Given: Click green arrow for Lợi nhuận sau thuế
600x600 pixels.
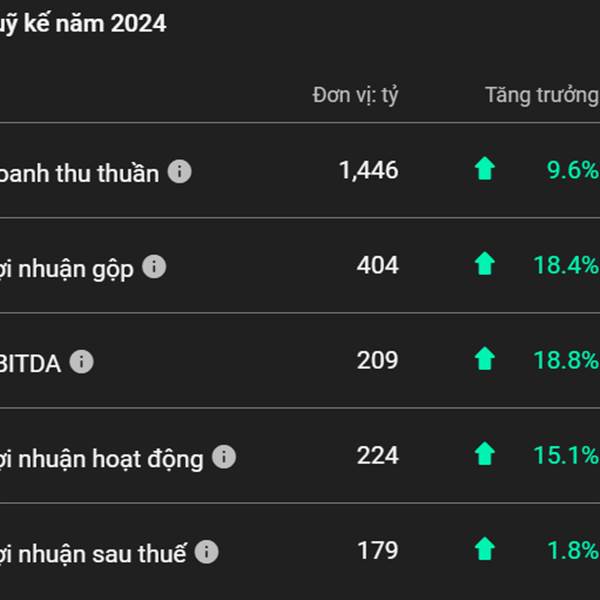Looking at the screenshot, I should click(x=485, y=549).
